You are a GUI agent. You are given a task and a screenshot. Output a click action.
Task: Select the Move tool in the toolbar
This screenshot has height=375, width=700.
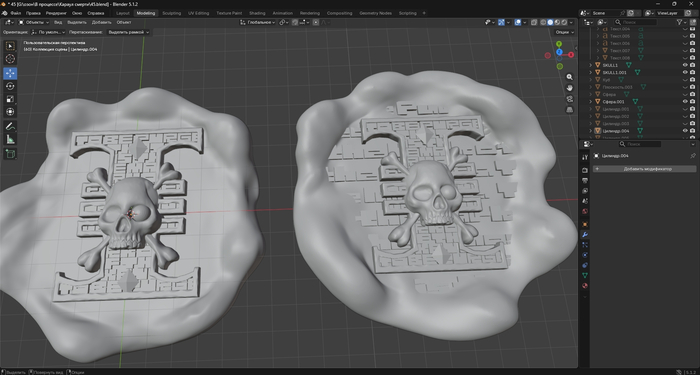coord(10,73)
